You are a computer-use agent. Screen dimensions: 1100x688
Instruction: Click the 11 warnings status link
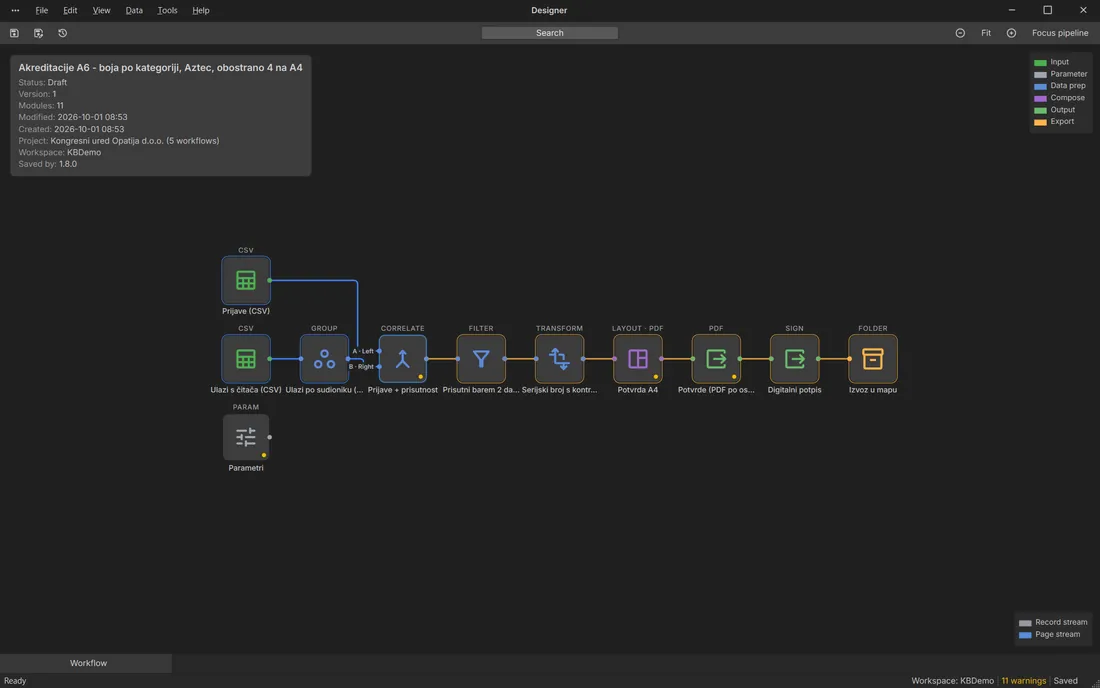click(x=1024, y=681)
